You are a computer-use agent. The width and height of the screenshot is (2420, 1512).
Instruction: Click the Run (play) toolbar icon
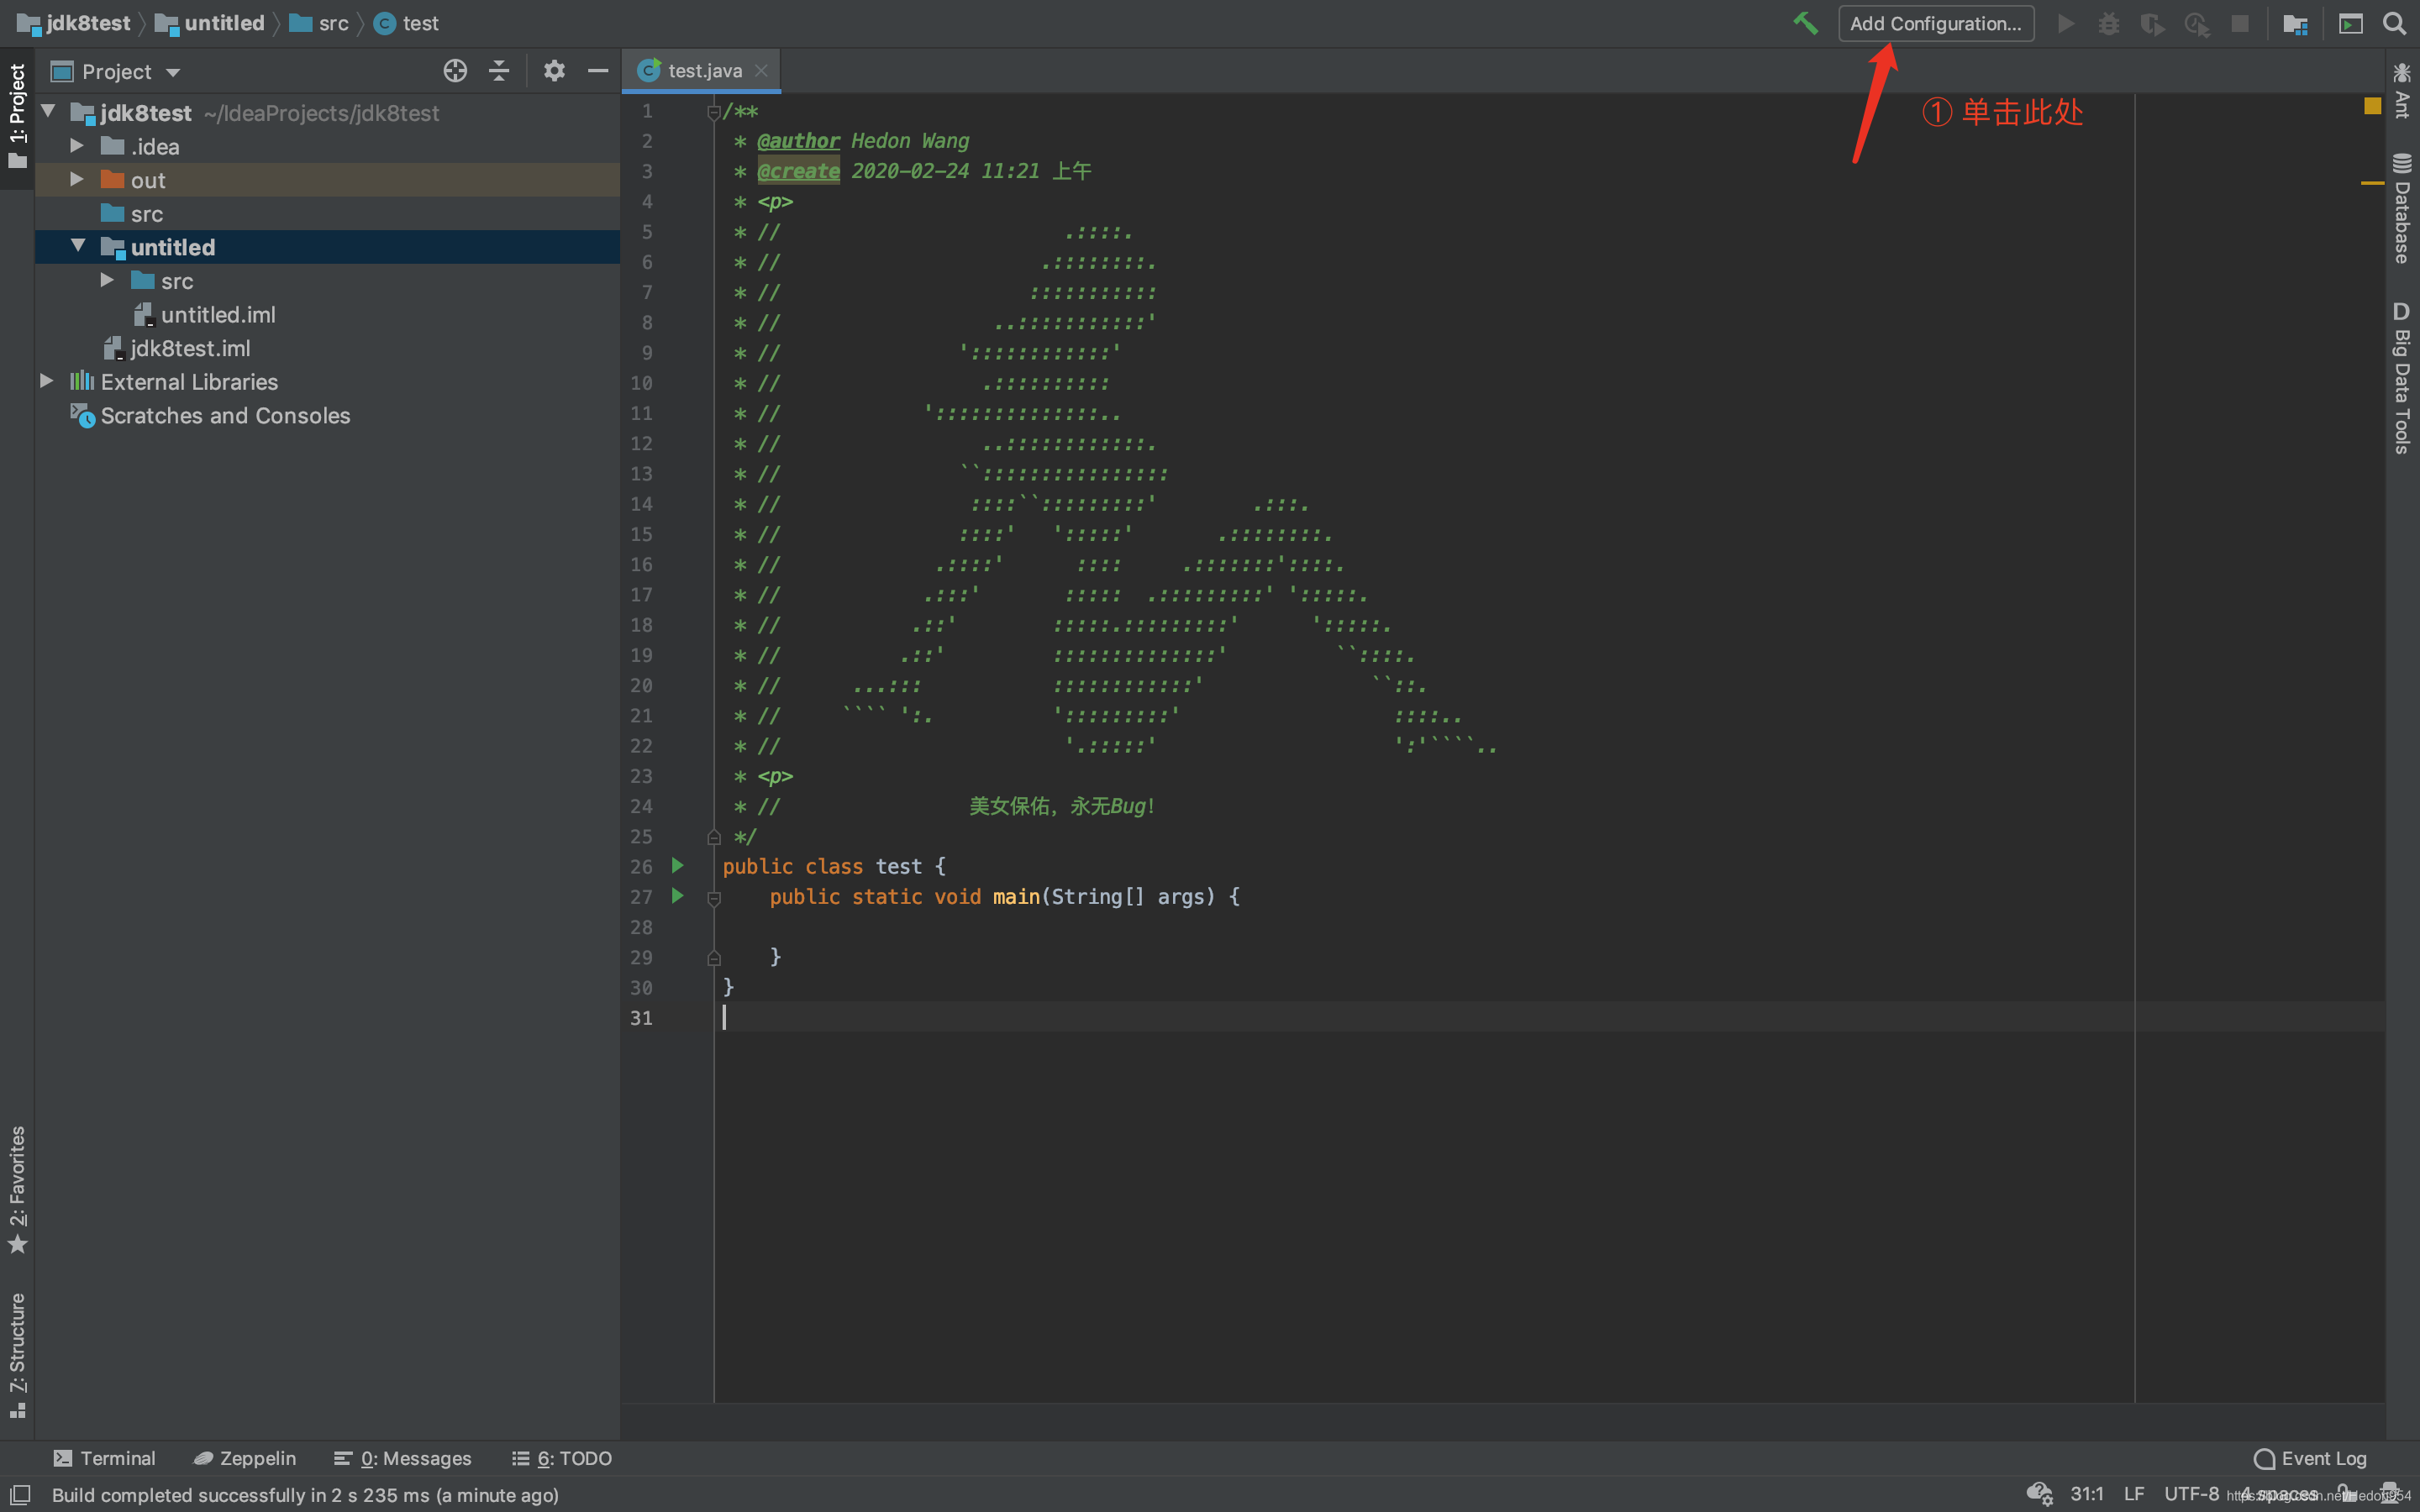[2066, 23]
